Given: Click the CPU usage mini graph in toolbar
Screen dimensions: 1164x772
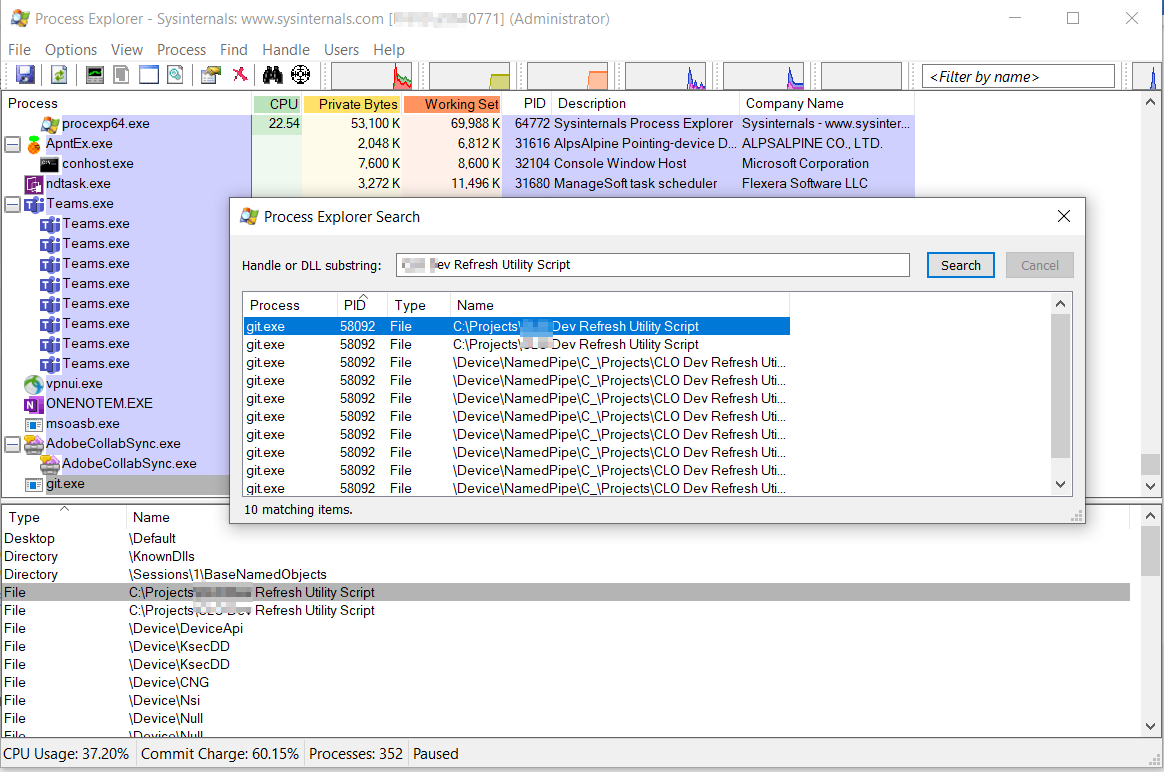Looking at the screenshot, I should coord(371,76).
